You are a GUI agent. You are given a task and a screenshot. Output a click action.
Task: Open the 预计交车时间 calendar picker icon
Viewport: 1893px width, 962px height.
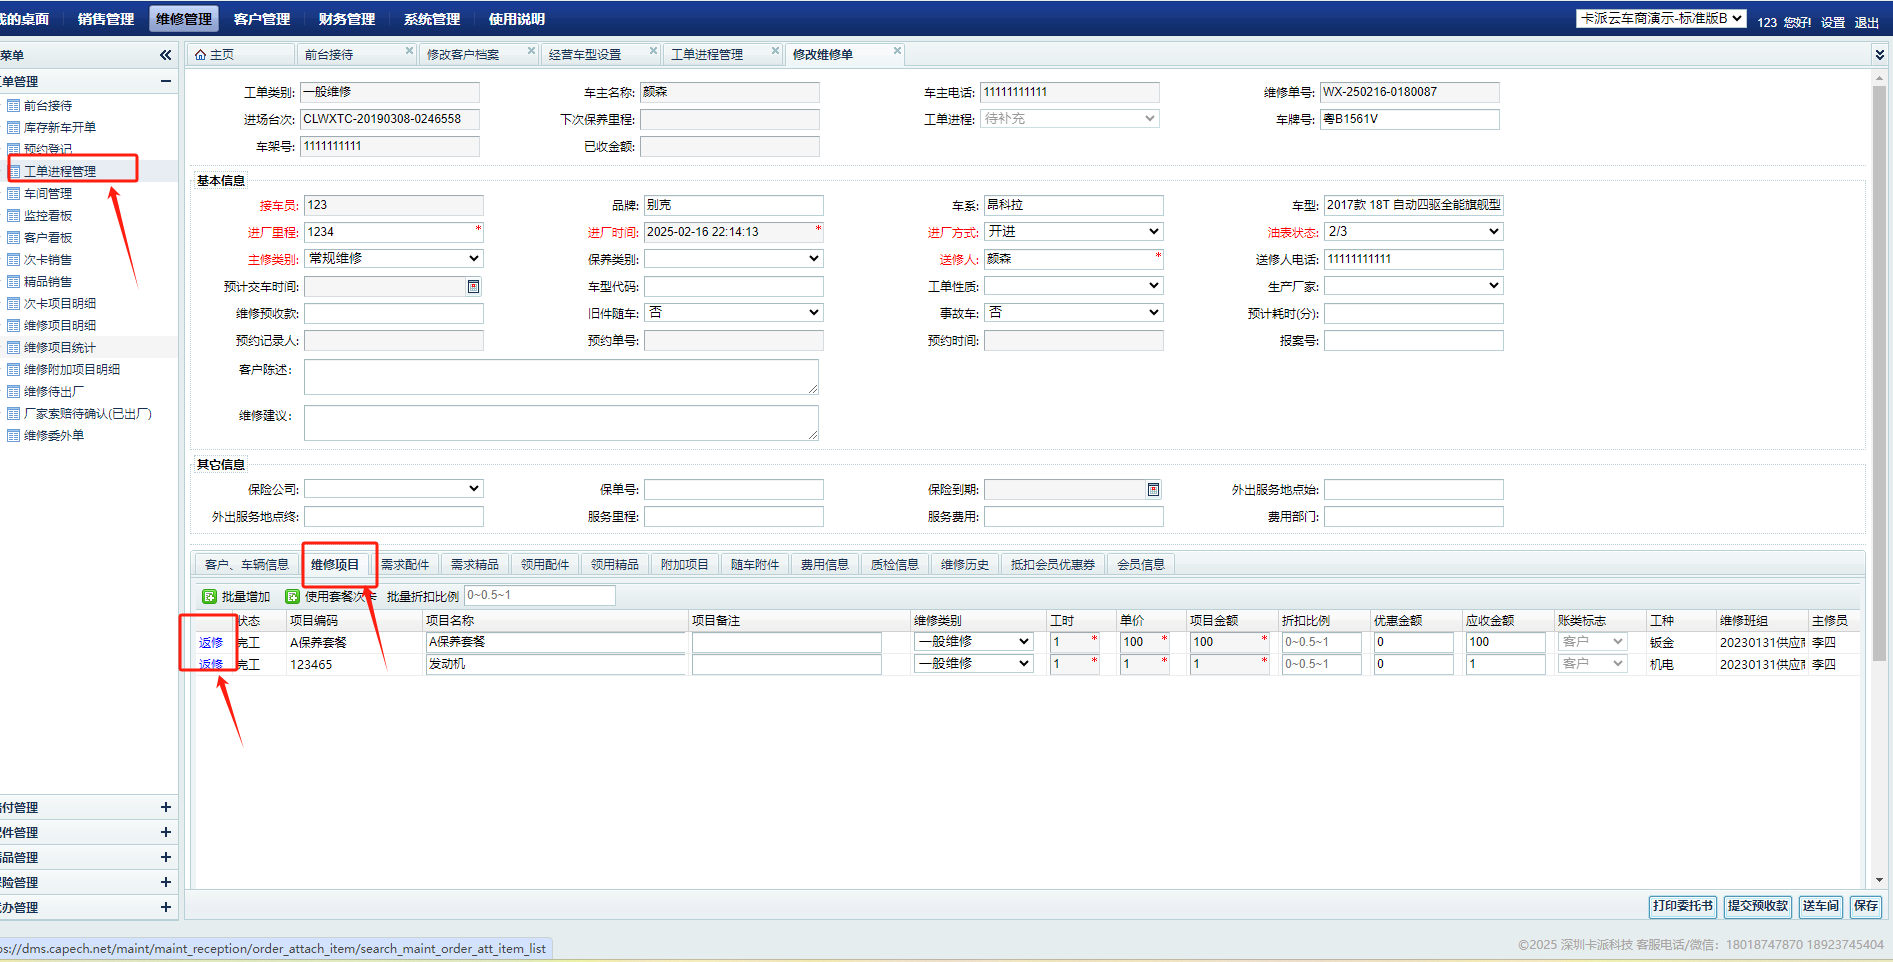pyautogui.click(x=473, y=287)
